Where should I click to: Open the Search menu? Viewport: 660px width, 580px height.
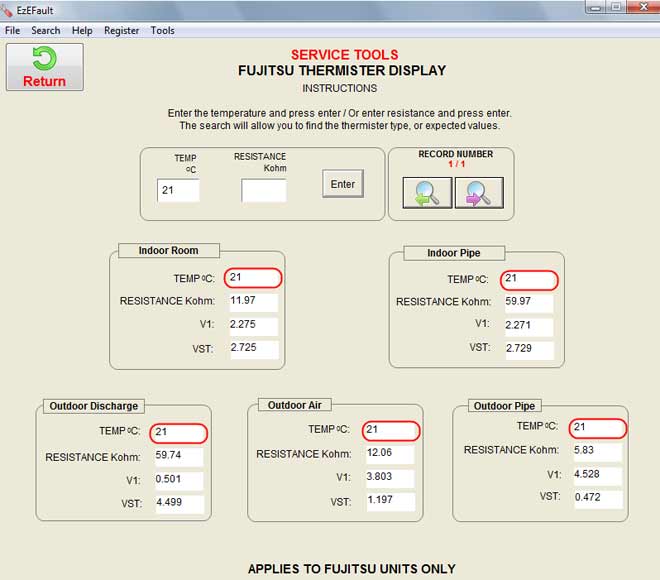click(x=46, y=31)
